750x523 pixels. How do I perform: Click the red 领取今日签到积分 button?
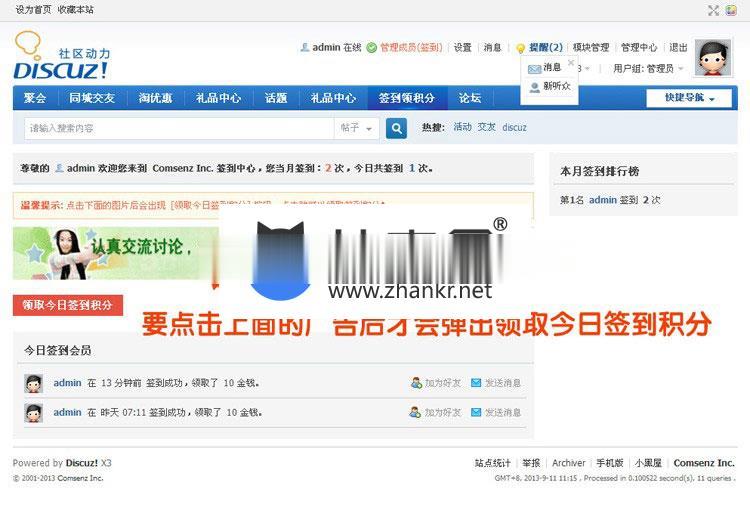click(x=67, y=305)
